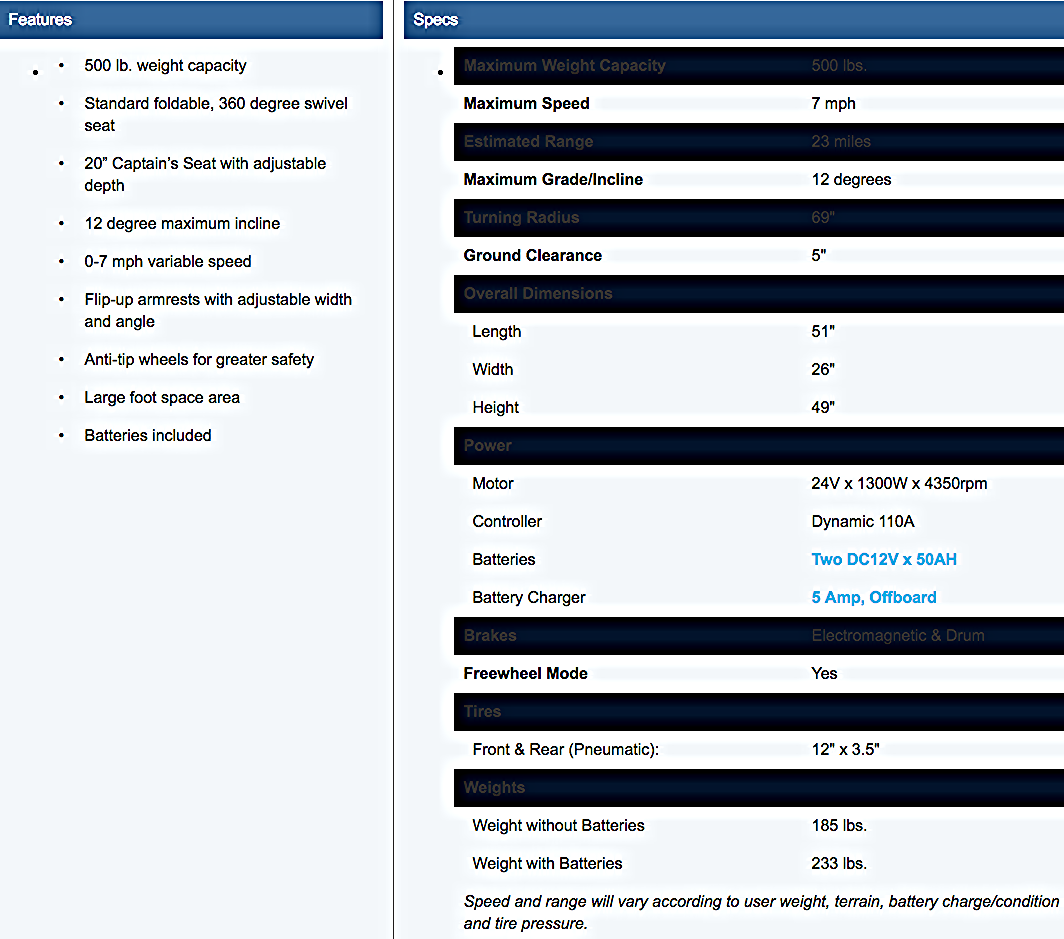Select the Maximum Weight Capacity row
This screenshot has width=1064, height=939.
(x=758, y=66)
